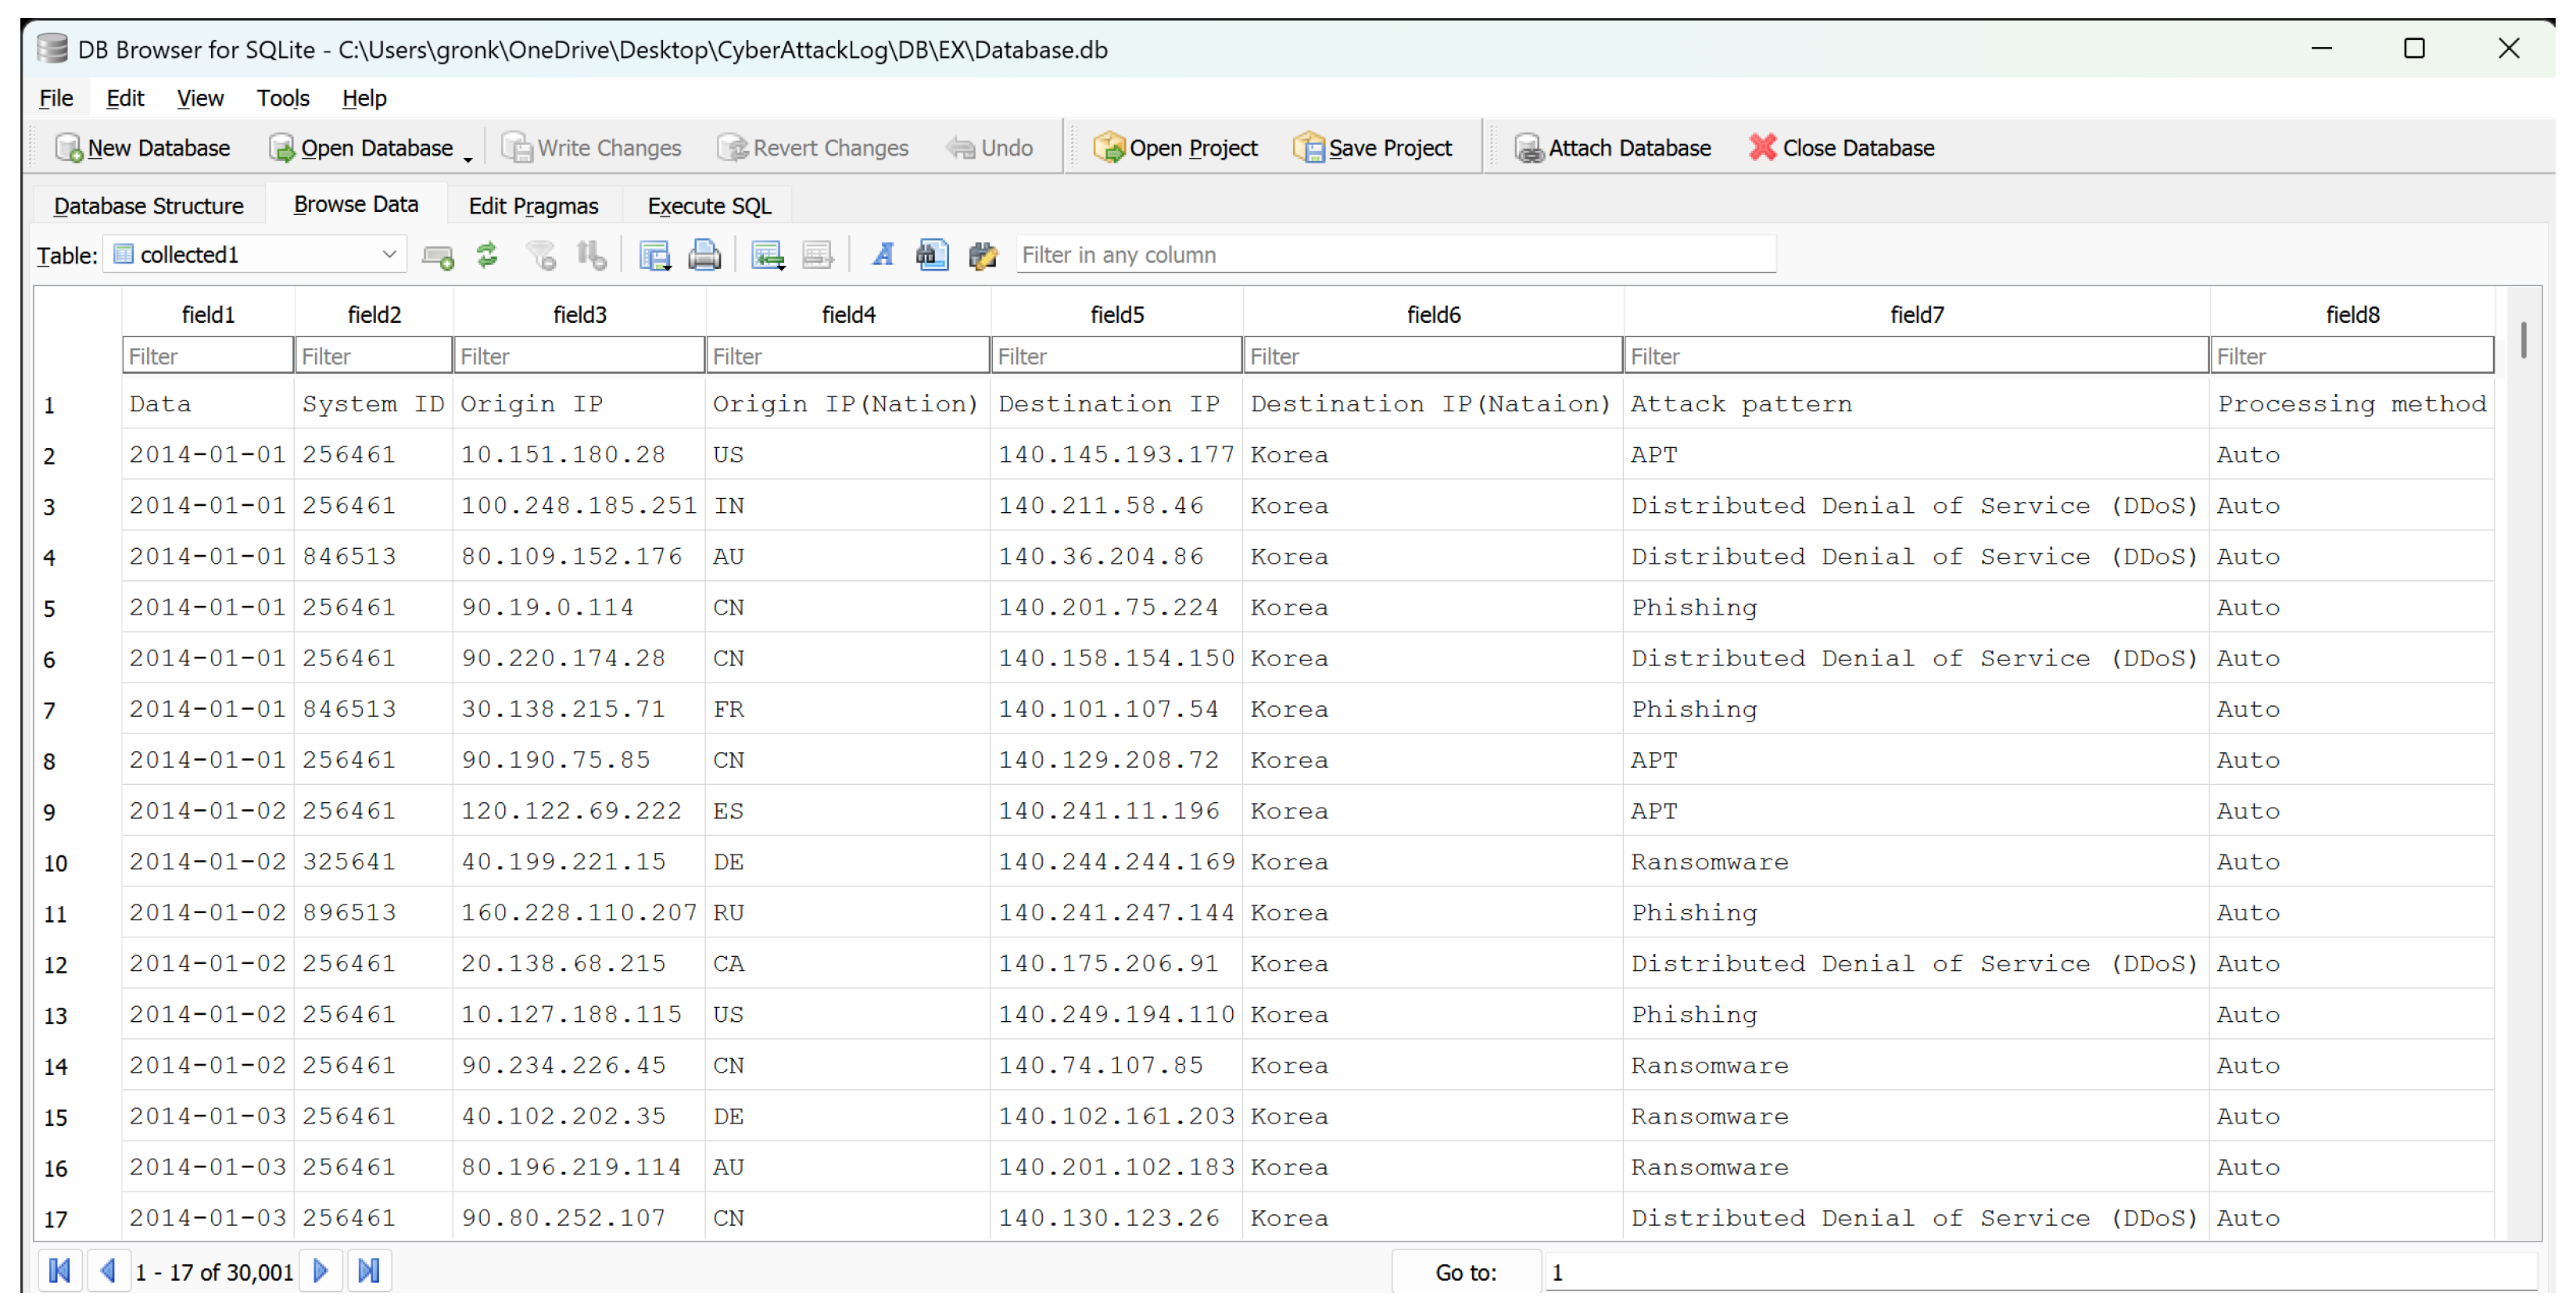Click the Save Project button
The image size is (2576, 1308).
1373,148
